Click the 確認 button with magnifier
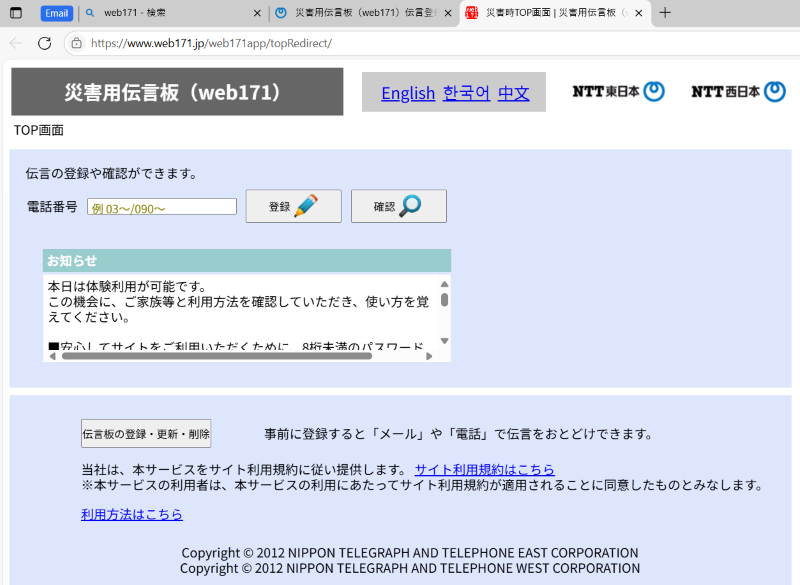800x585 pixels. coord(398,206)
